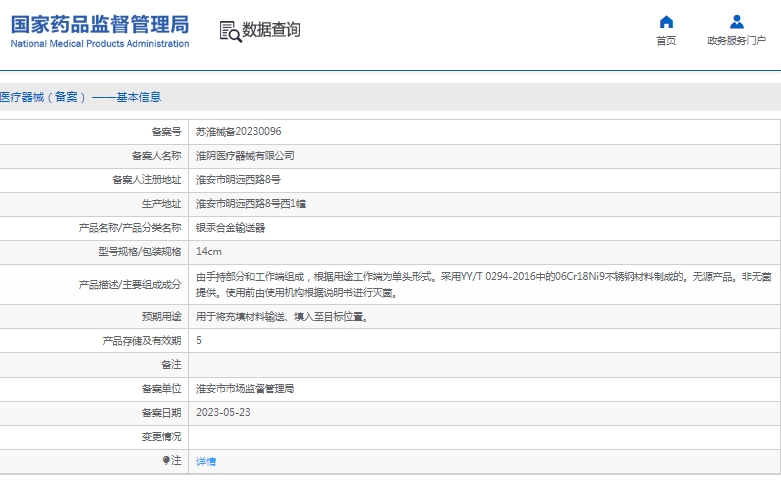Click the 数据查询 search document icon
Viewport: 781px width, 481px height.
(231, 31)
